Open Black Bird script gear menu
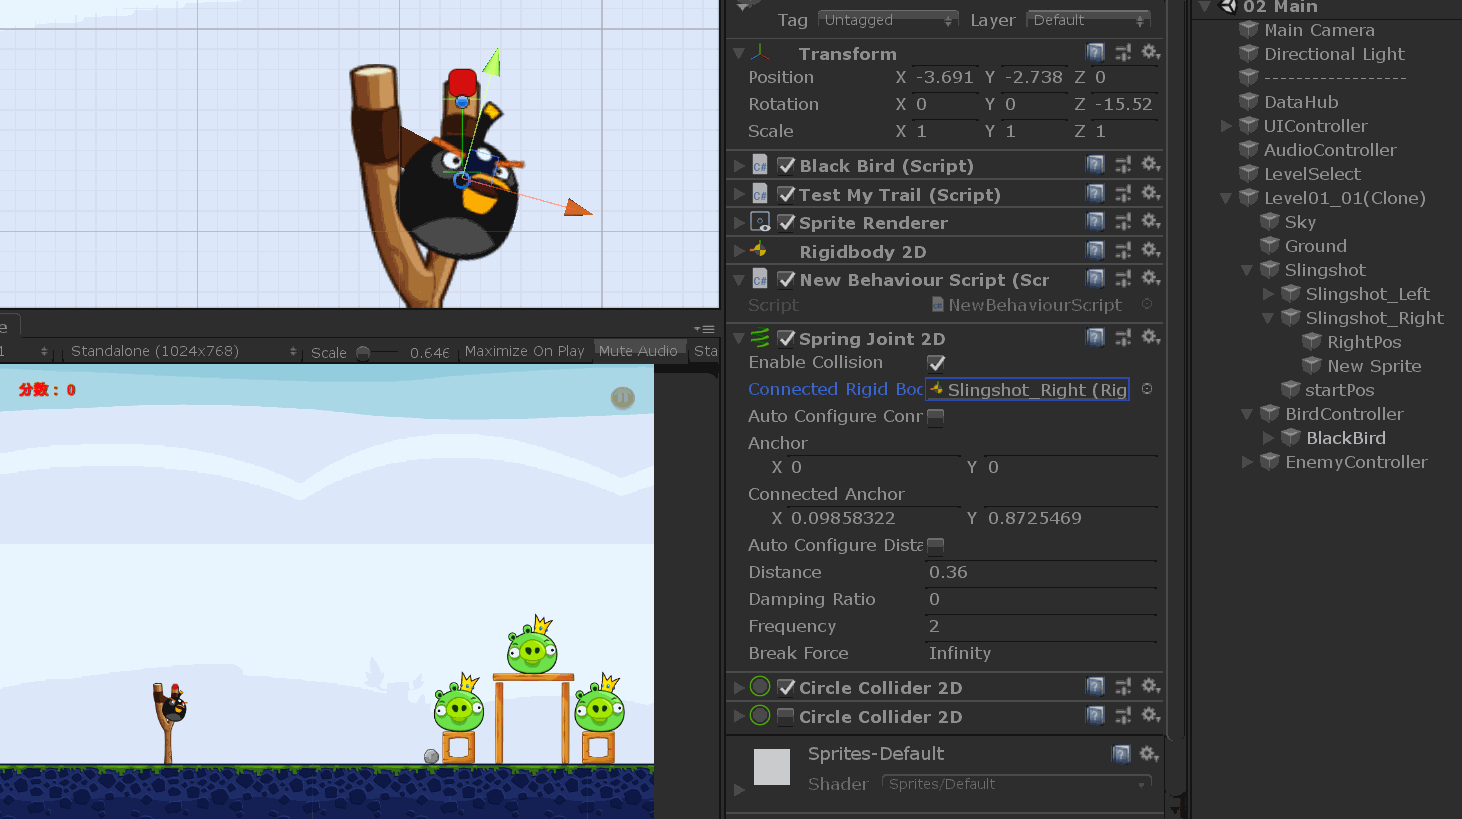Screen dimensions: 1462x819 coord(1151,164)
